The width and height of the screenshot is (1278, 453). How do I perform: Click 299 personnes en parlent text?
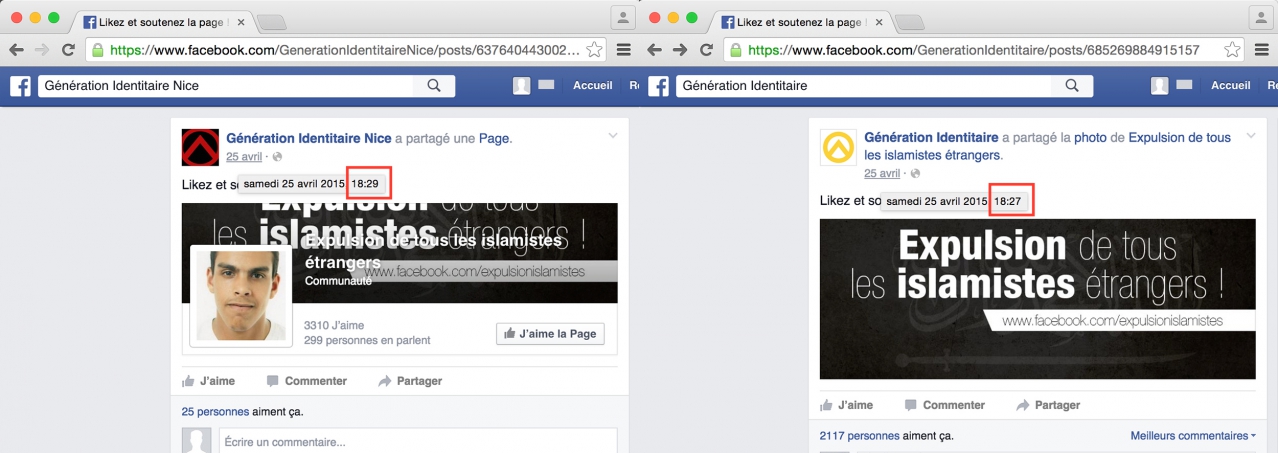click(367, 340)
